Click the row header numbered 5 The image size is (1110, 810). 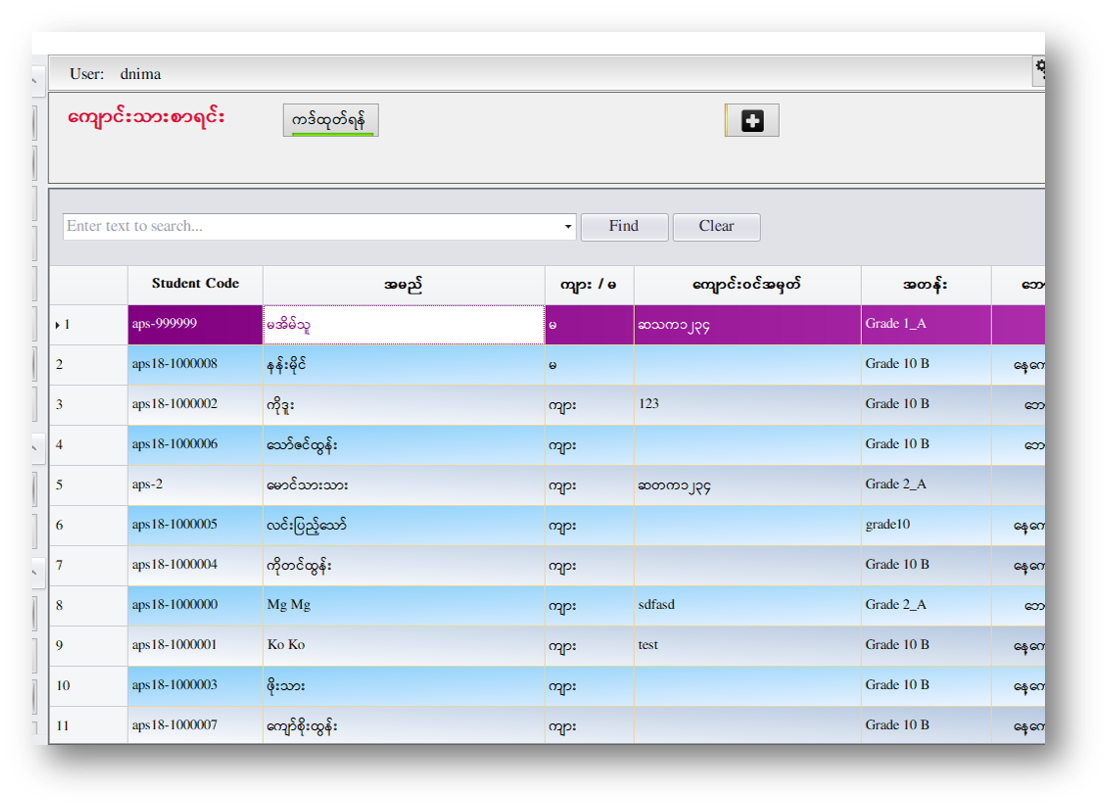[x=88, y=485]
